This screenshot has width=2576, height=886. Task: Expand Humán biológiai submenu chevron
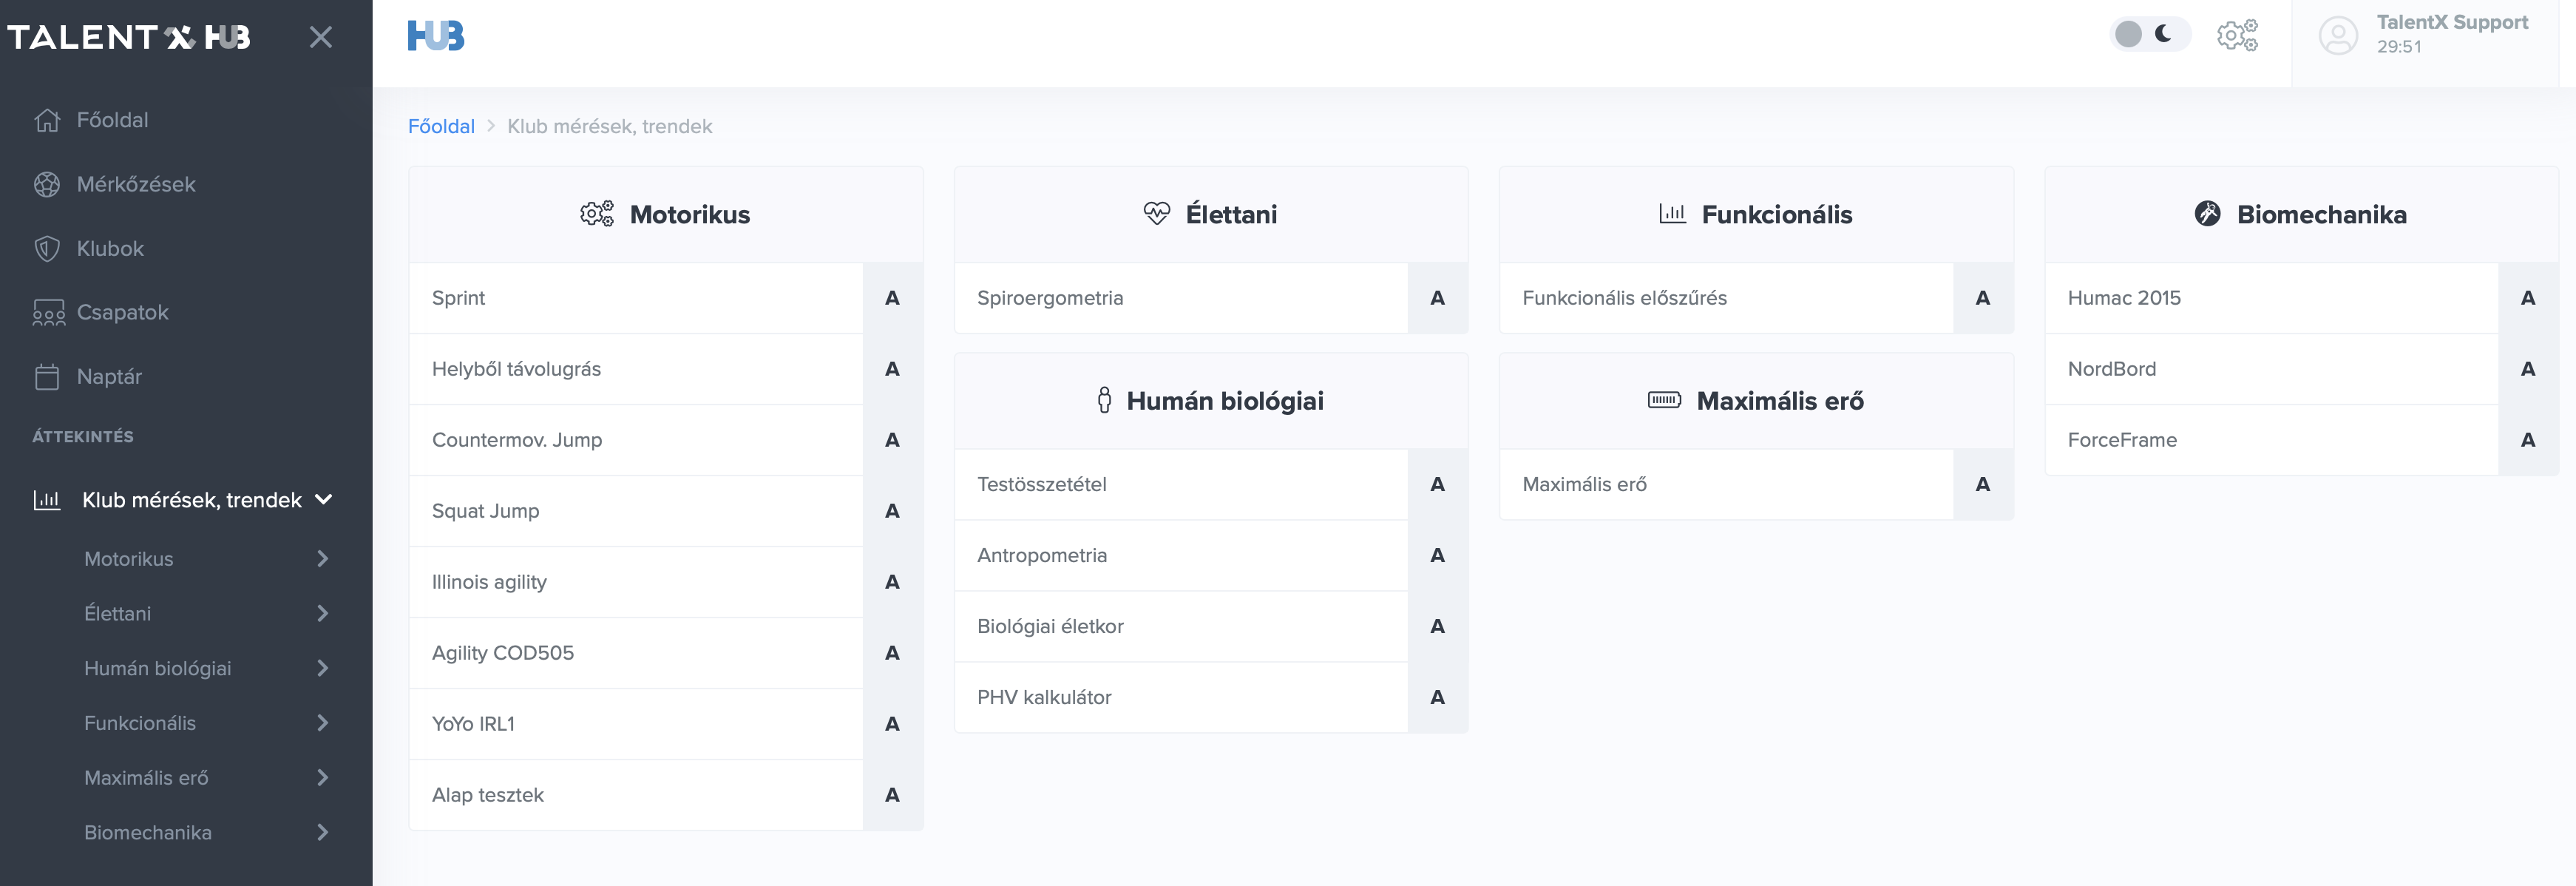[322, 668]
